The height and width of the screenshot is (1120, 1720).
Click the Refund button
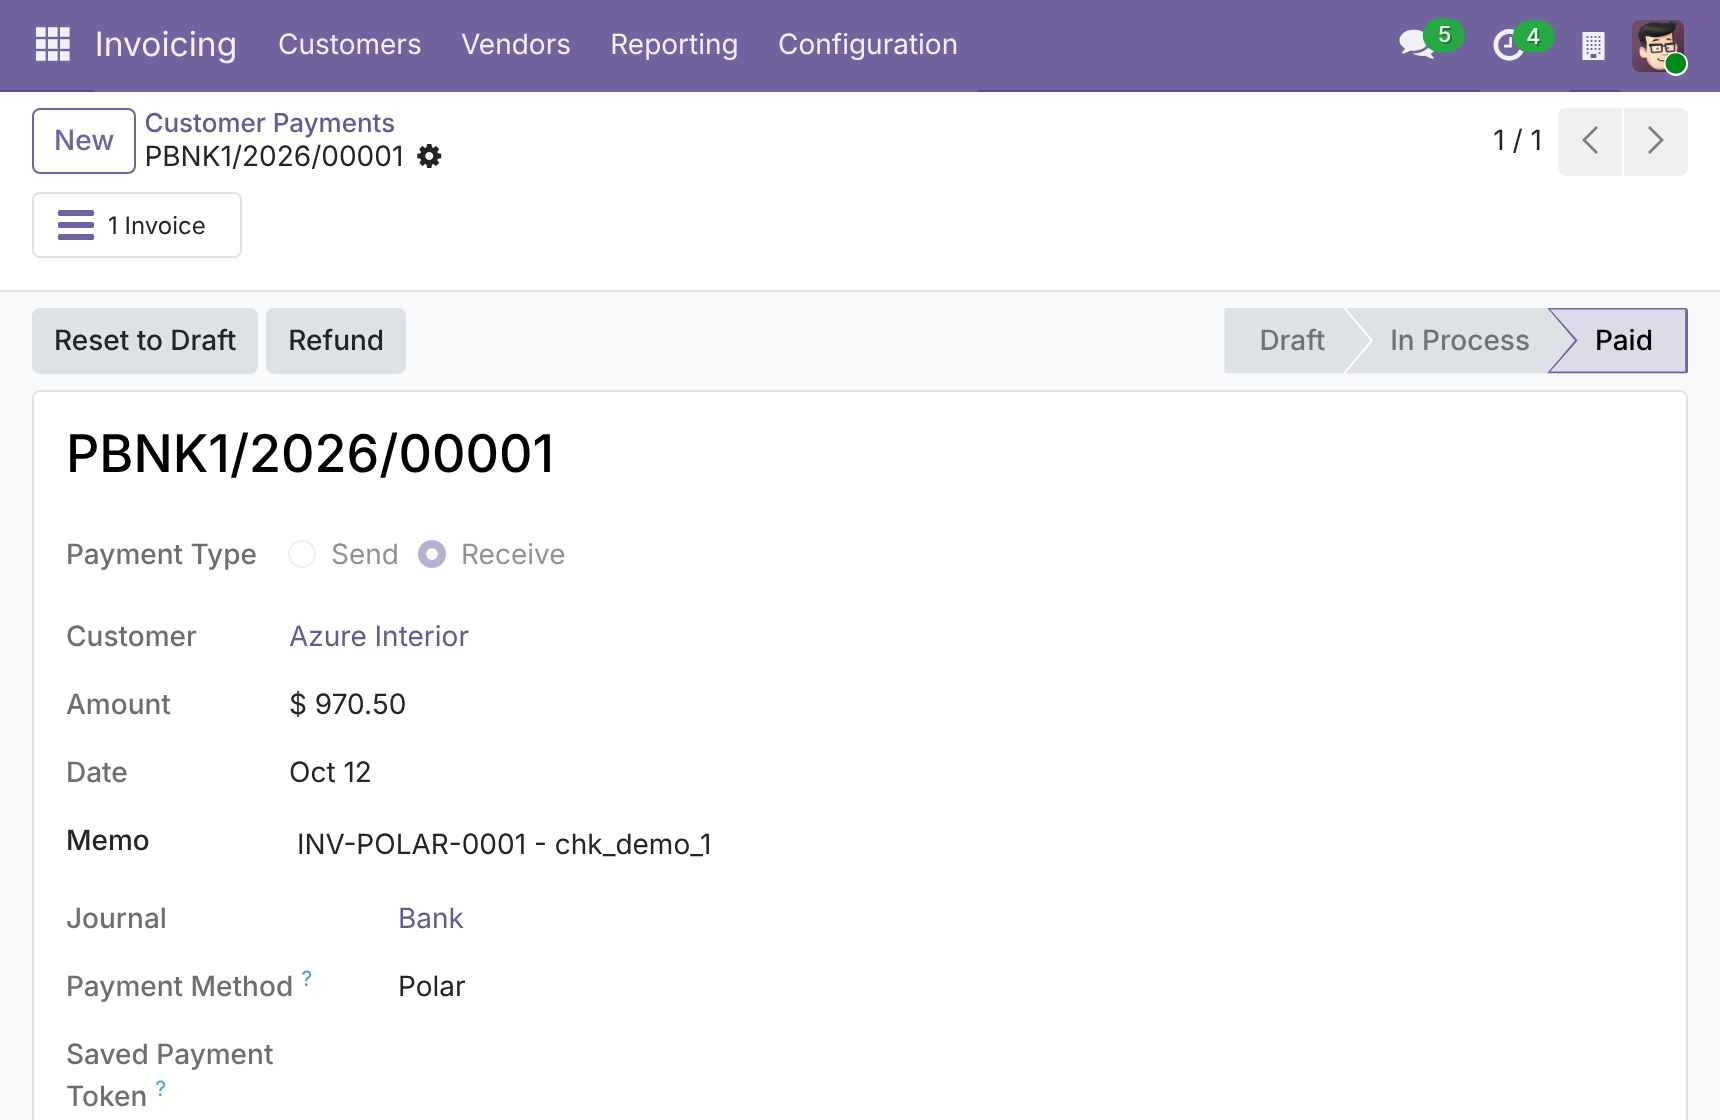point(336,341)
